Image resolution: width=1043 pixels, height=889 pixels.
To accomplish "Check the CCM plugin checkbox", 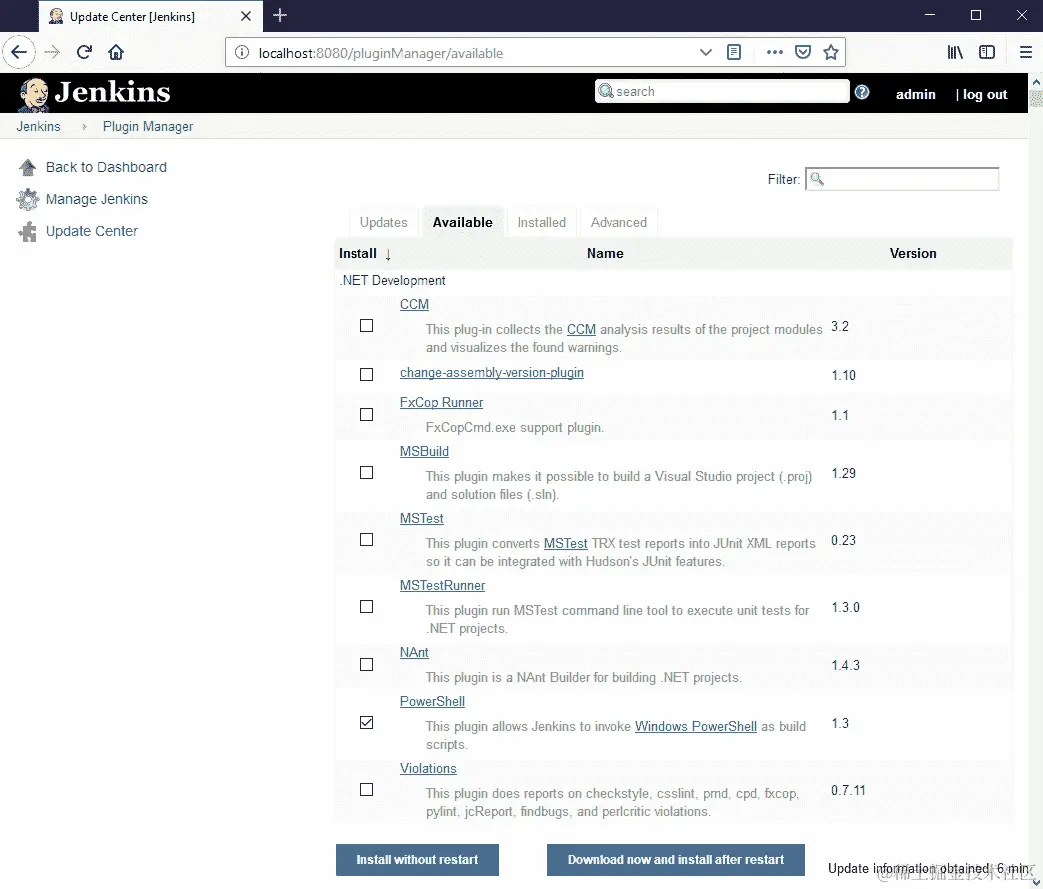I will coord(367,325).
